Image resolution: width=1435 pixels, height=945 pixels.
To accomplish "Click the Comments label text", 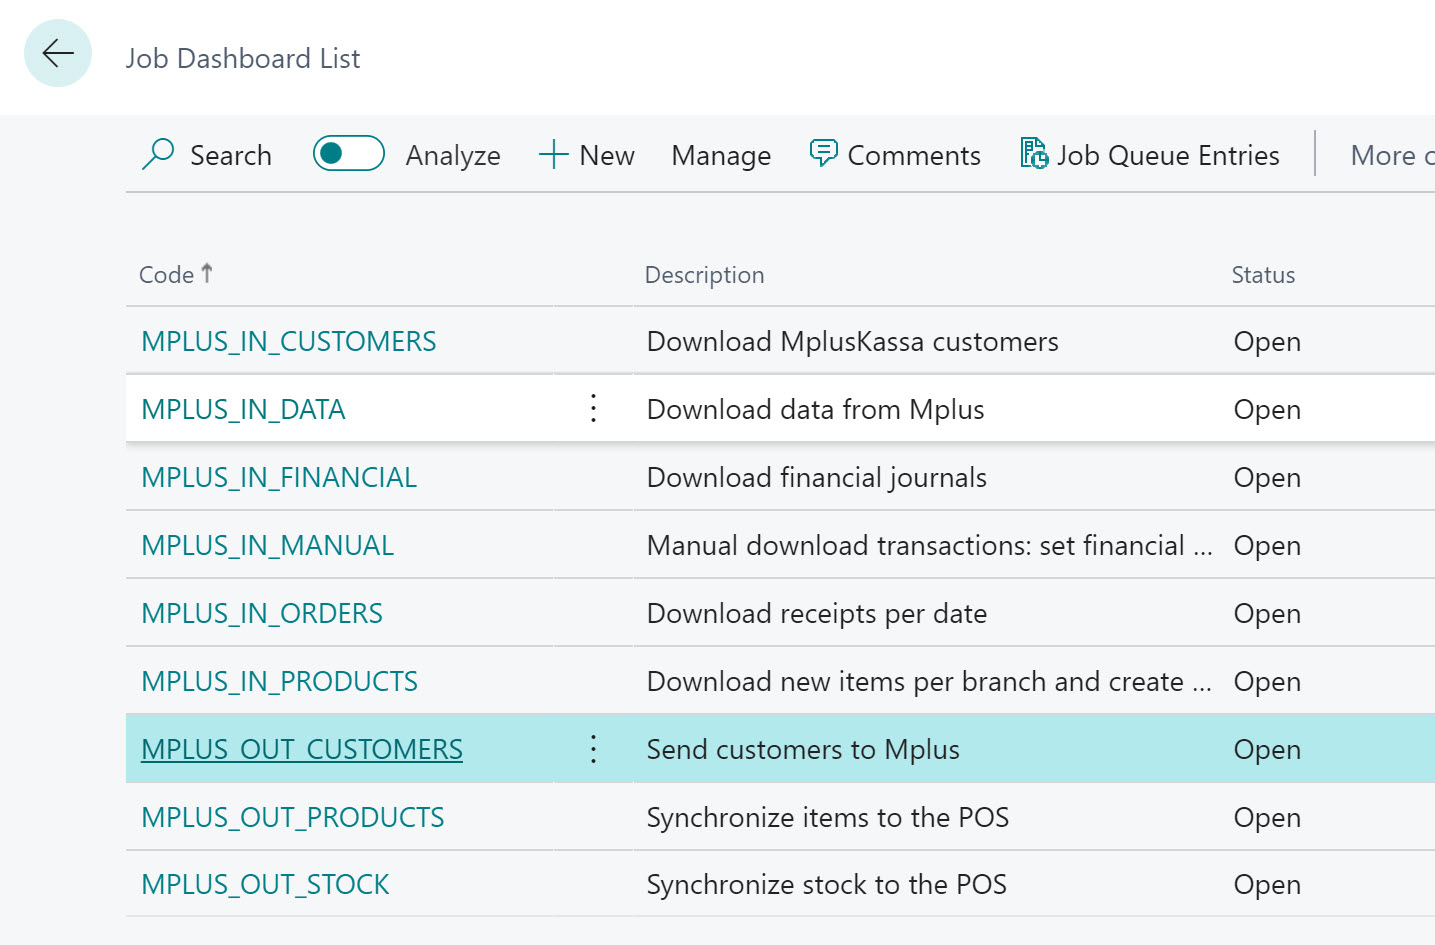I will 914,155.
